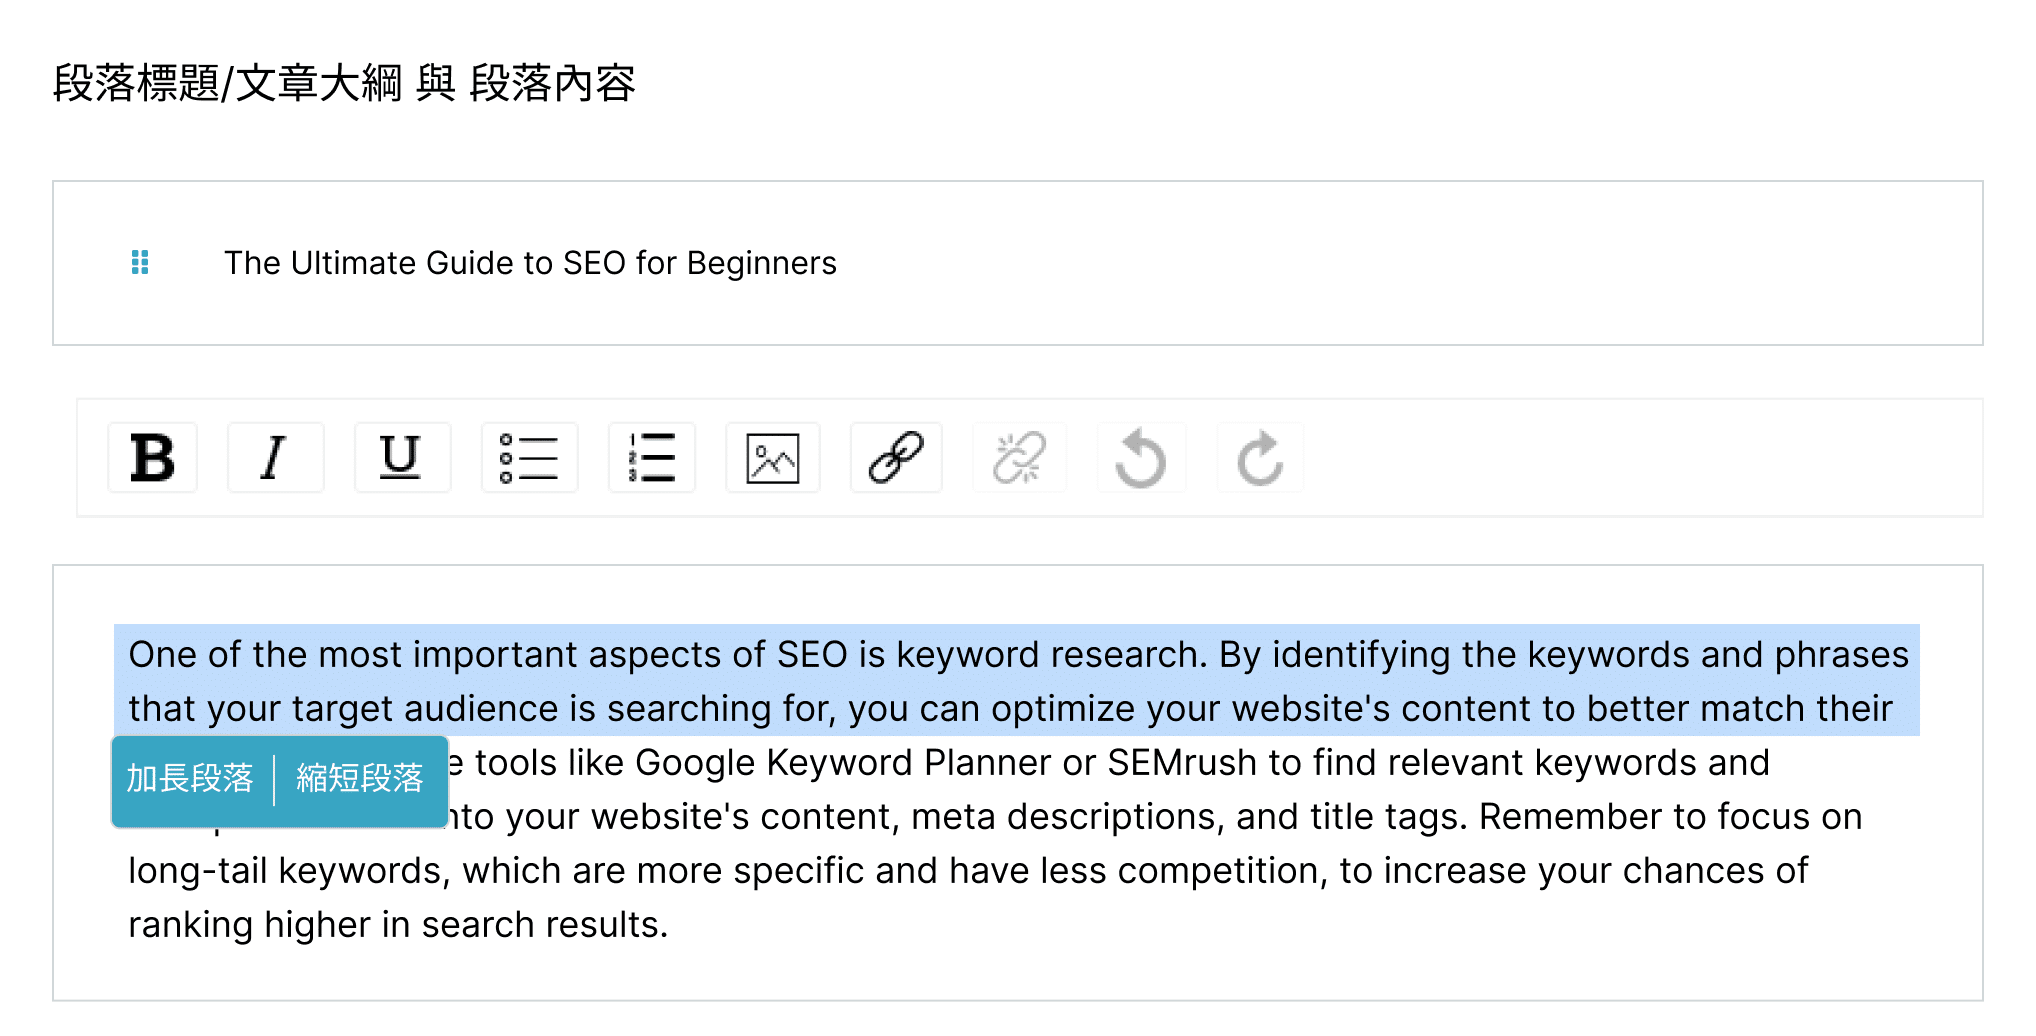Screen dimensions: 2036x1036
Task: Click the section title 段落標題/文章大綱 與 段落內容
Action: 344,83
